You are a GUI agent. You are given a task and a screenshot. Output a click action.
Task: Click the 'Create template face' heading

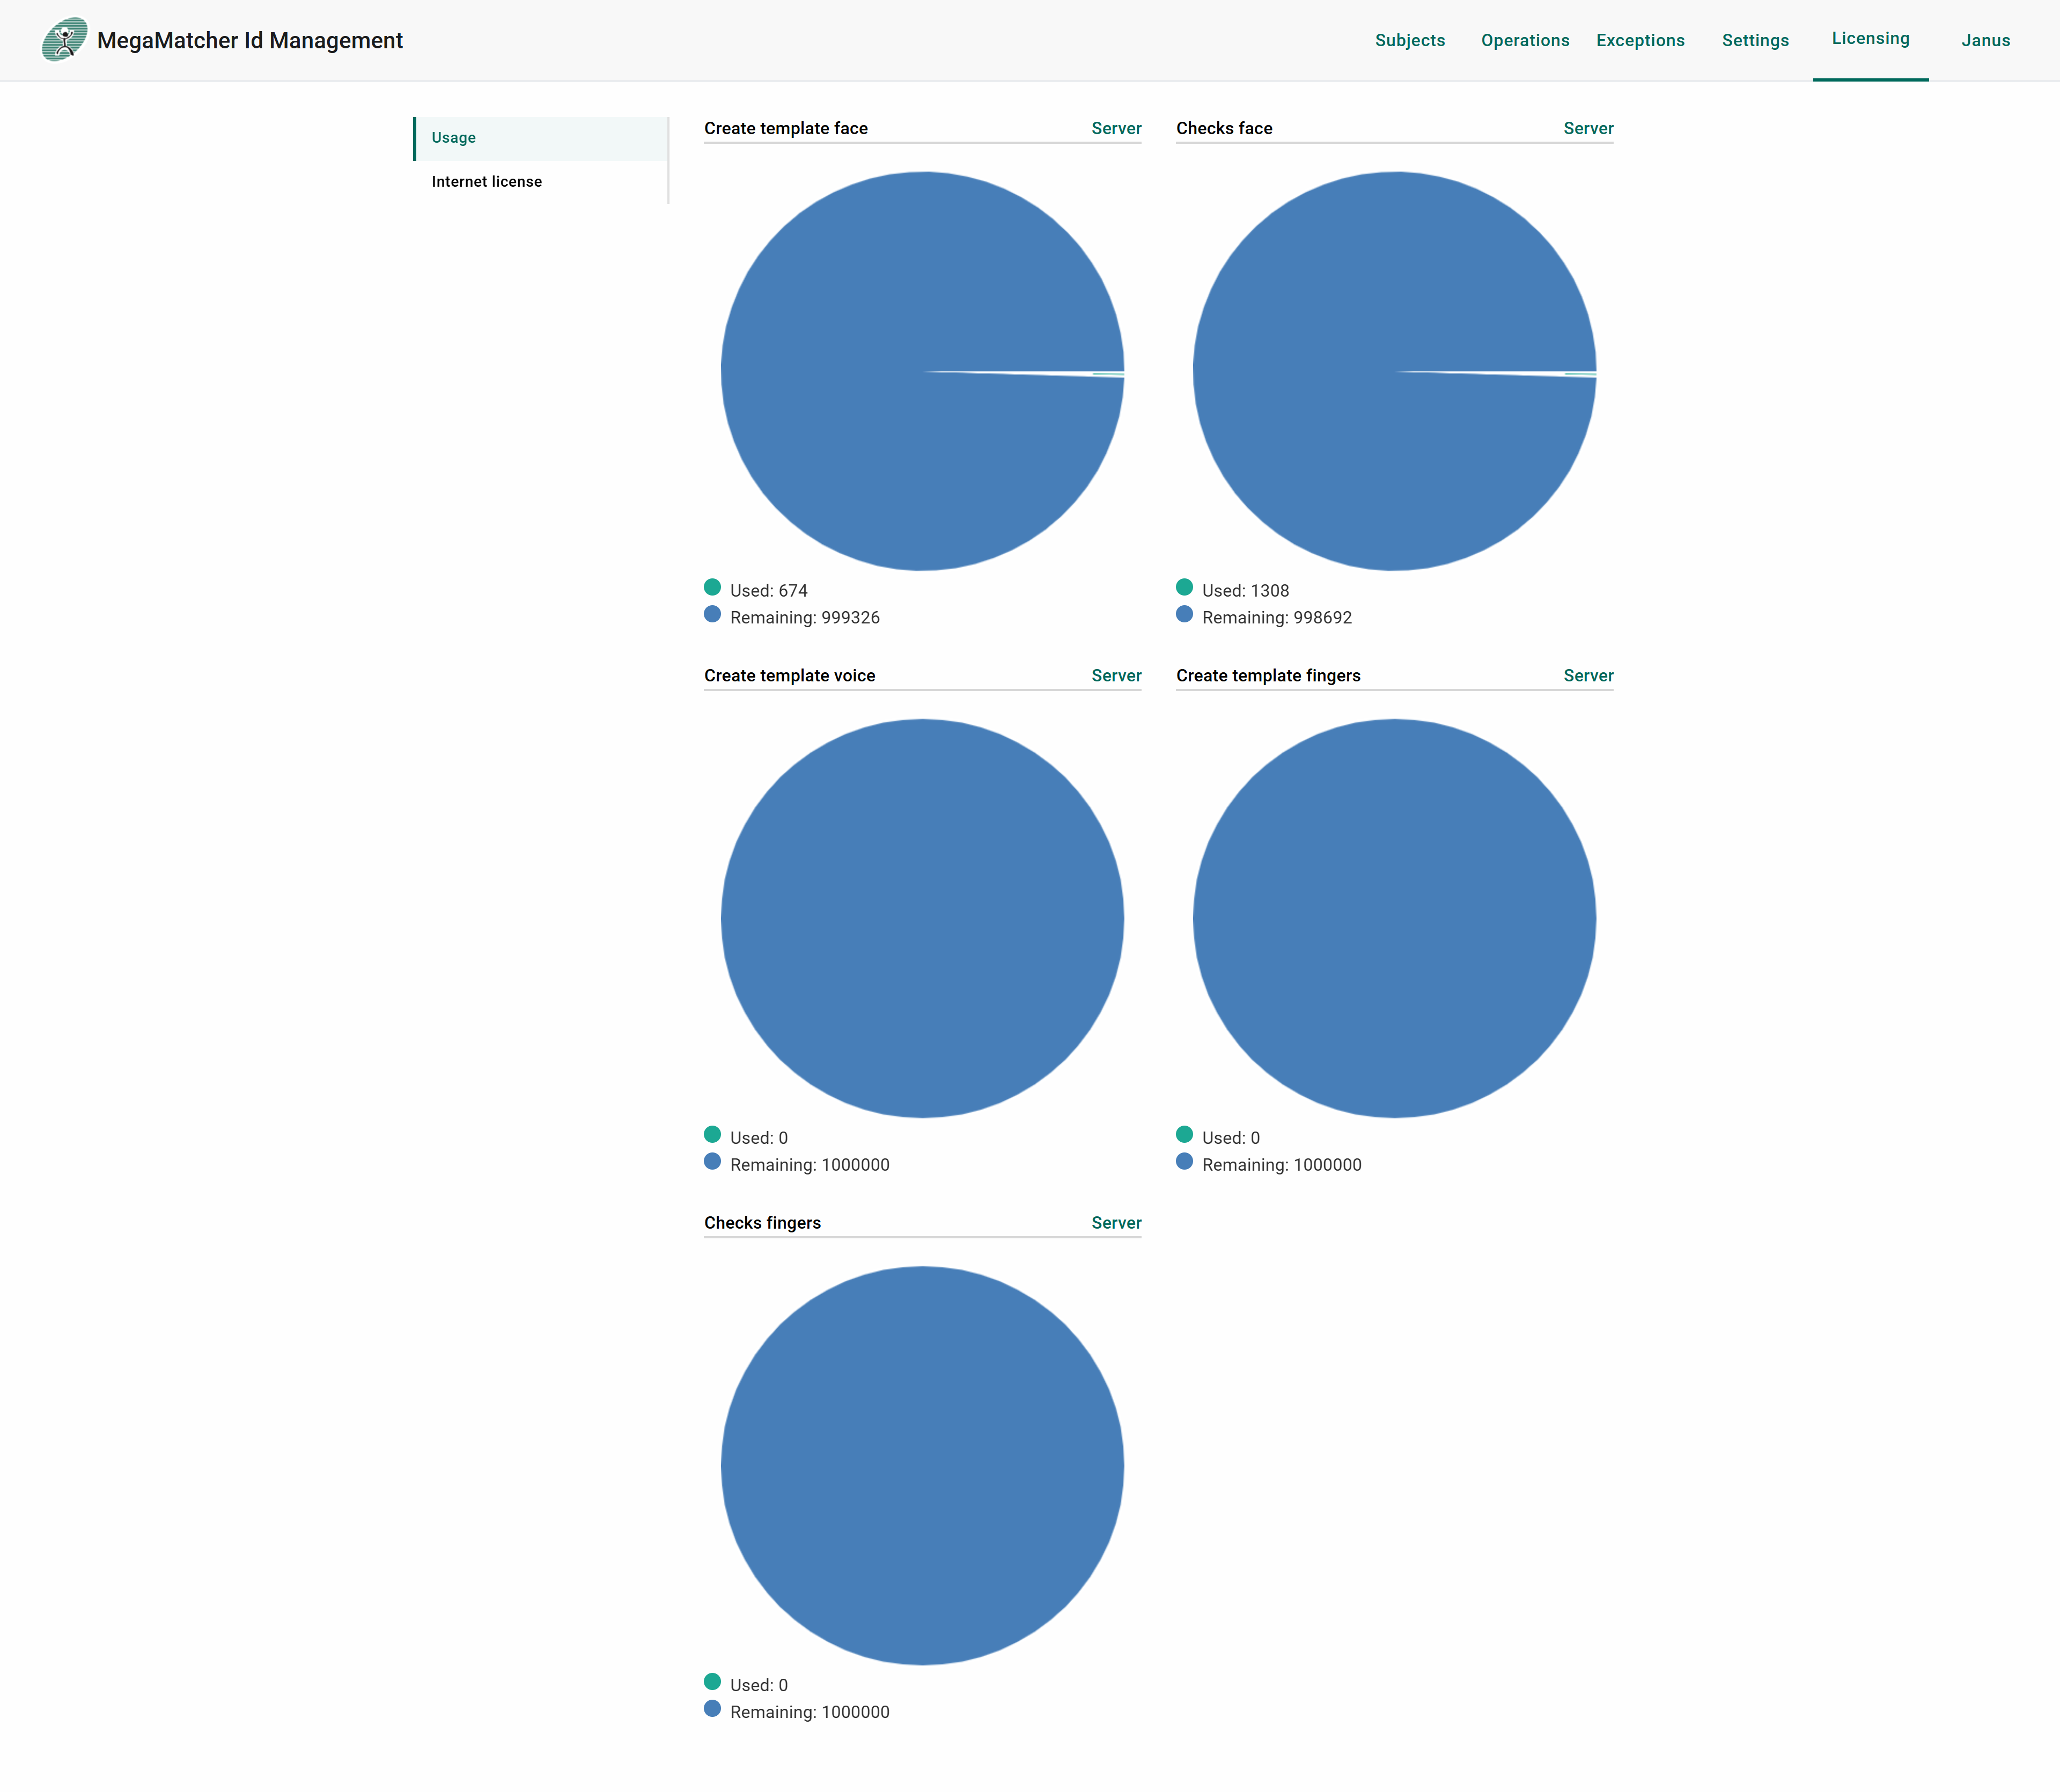786,128
